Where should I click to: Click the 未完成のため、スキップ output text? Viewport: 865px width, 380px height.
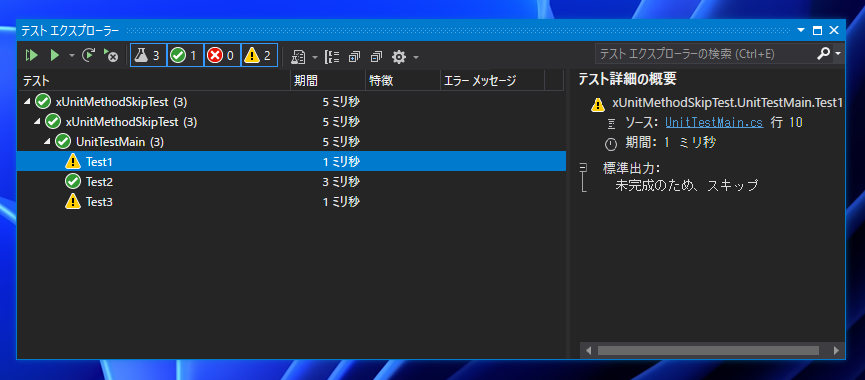coord(687,185)
